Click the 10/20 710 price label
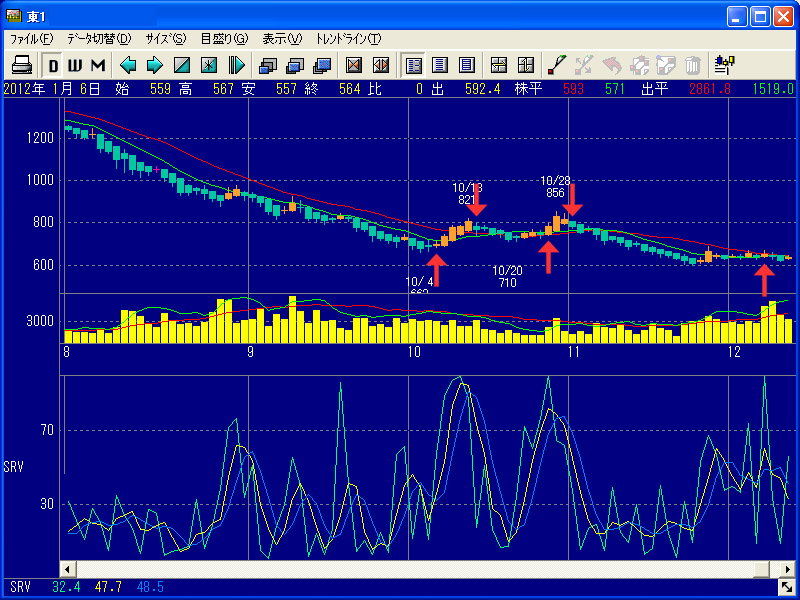800x600 pixels. pos(508,277)
